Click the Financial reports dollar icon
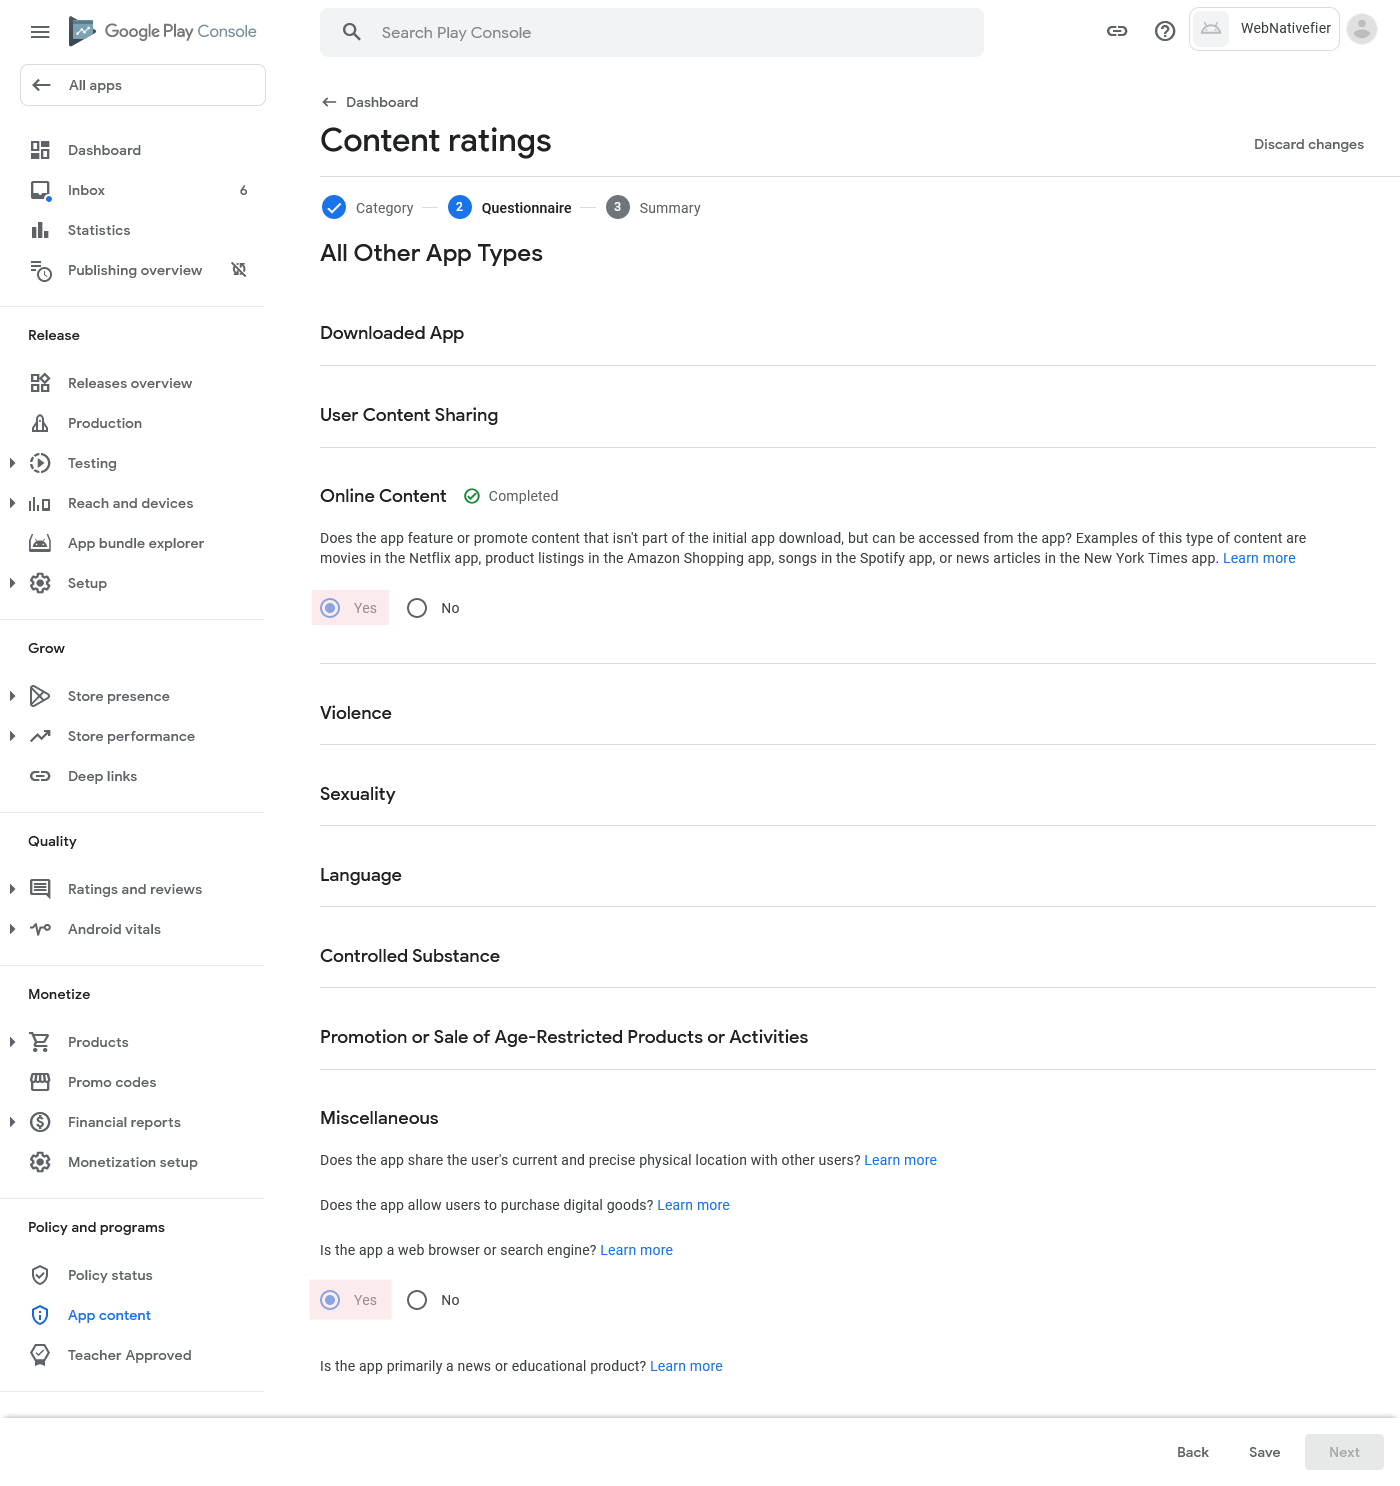This screenshot has height=1486, width=1400. pos(40,1122)
